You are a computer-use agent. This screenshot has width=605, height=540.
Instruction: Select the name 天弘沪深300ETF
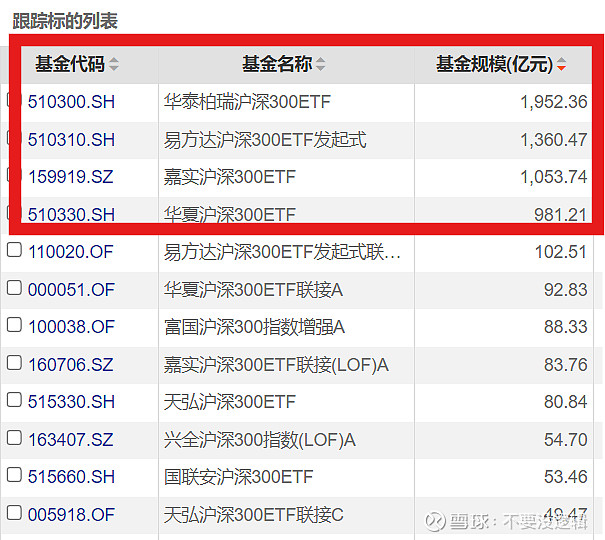[230, 402]
